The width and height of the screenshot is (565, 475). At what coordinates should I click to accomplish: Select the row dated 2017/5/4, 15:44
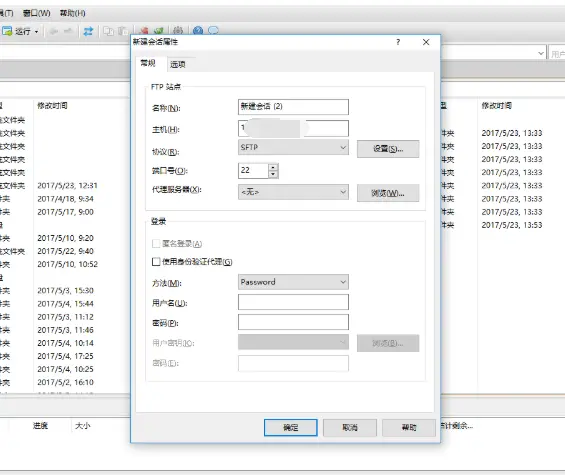point(65,304)
